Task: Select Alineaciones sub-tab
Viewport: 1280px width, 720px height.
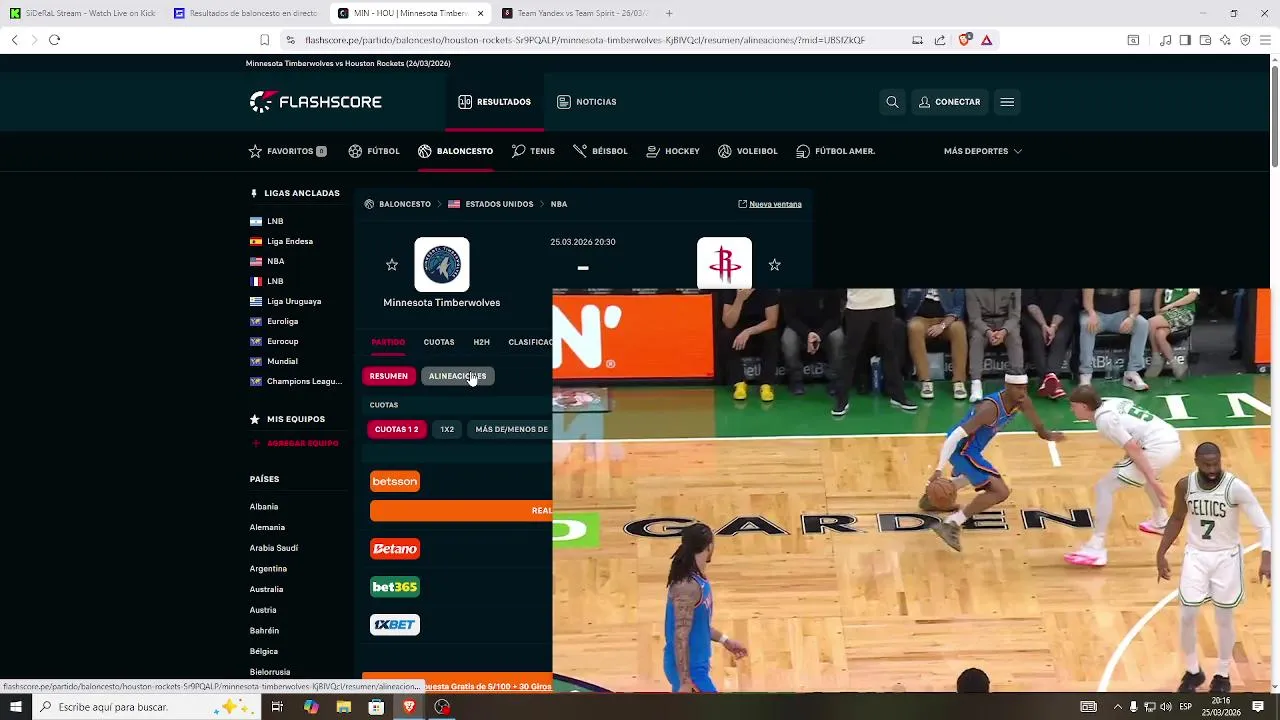Action: coord(457,376)
